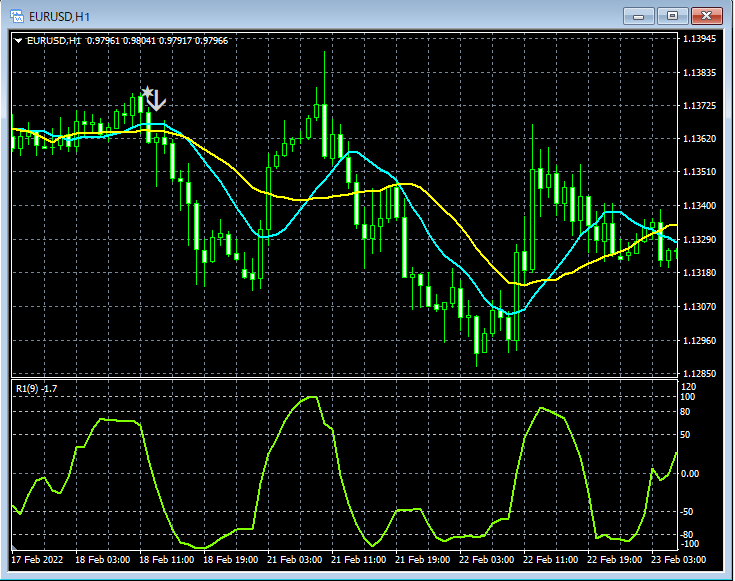Click indicator scale value -50
The width and height of the screenshot is (735, 581).
686,512
